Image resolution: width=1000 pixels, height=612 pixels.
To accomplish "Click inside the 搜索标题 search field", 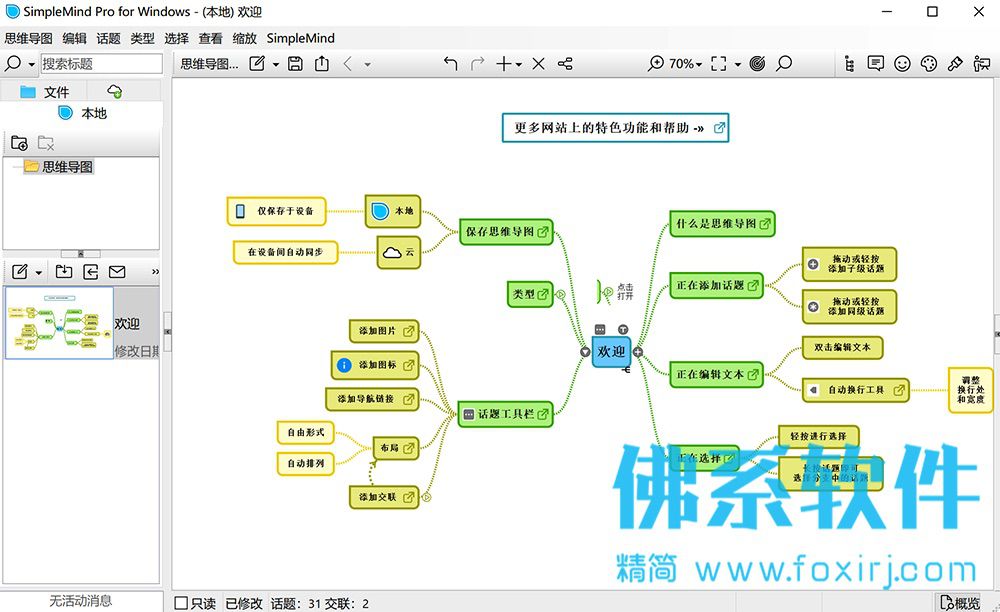I will pyautogui.click(x=101, y=63).
